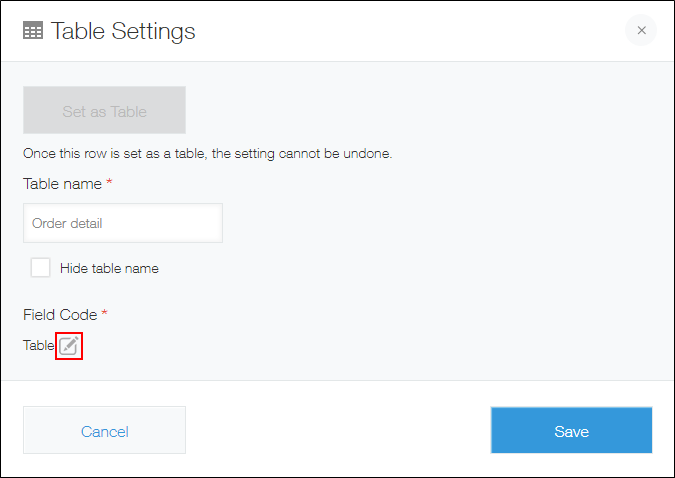The width and height of the screenshot is (675, 478).
Task: Click the 'Cancel' link text
Action: (104, 432)
